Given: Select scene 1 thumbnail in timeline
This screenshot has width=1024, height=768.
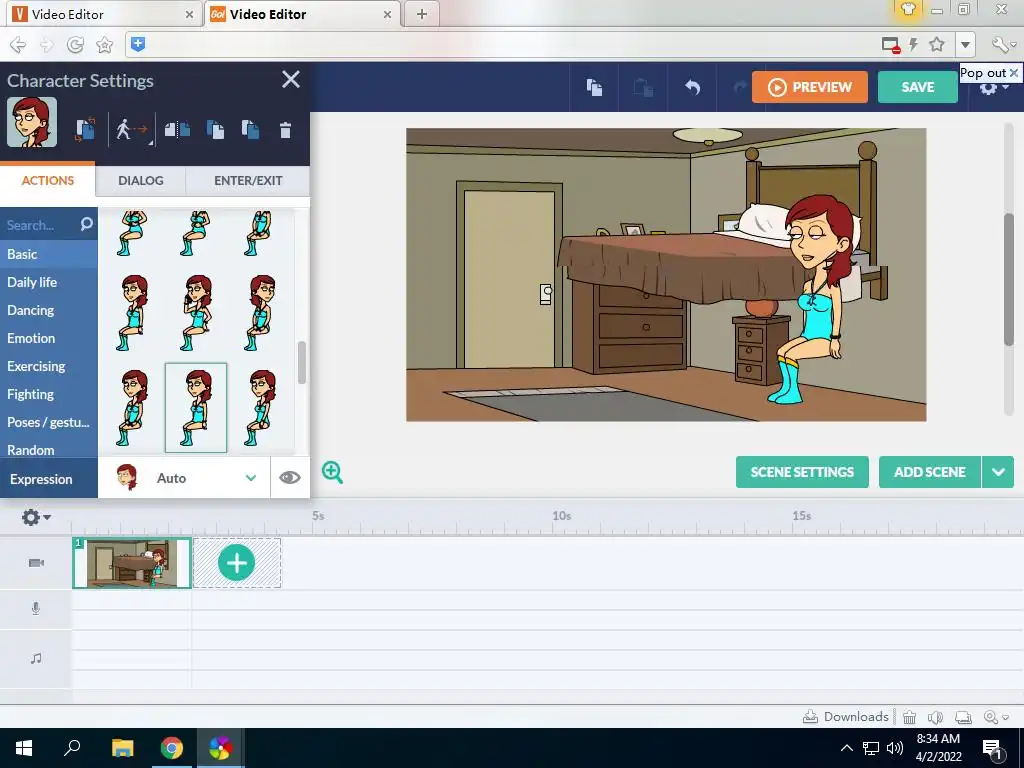Looking at the screenshot, I should tap(131, 563).
